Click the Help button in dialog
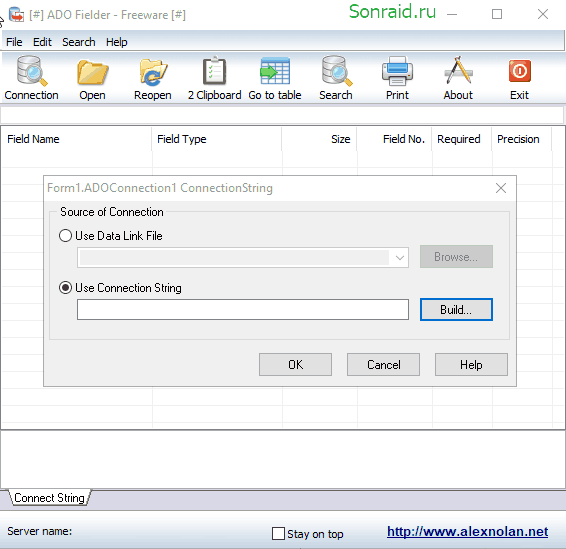The width and height of the screenshot is (566, 549). coord(471,365)
